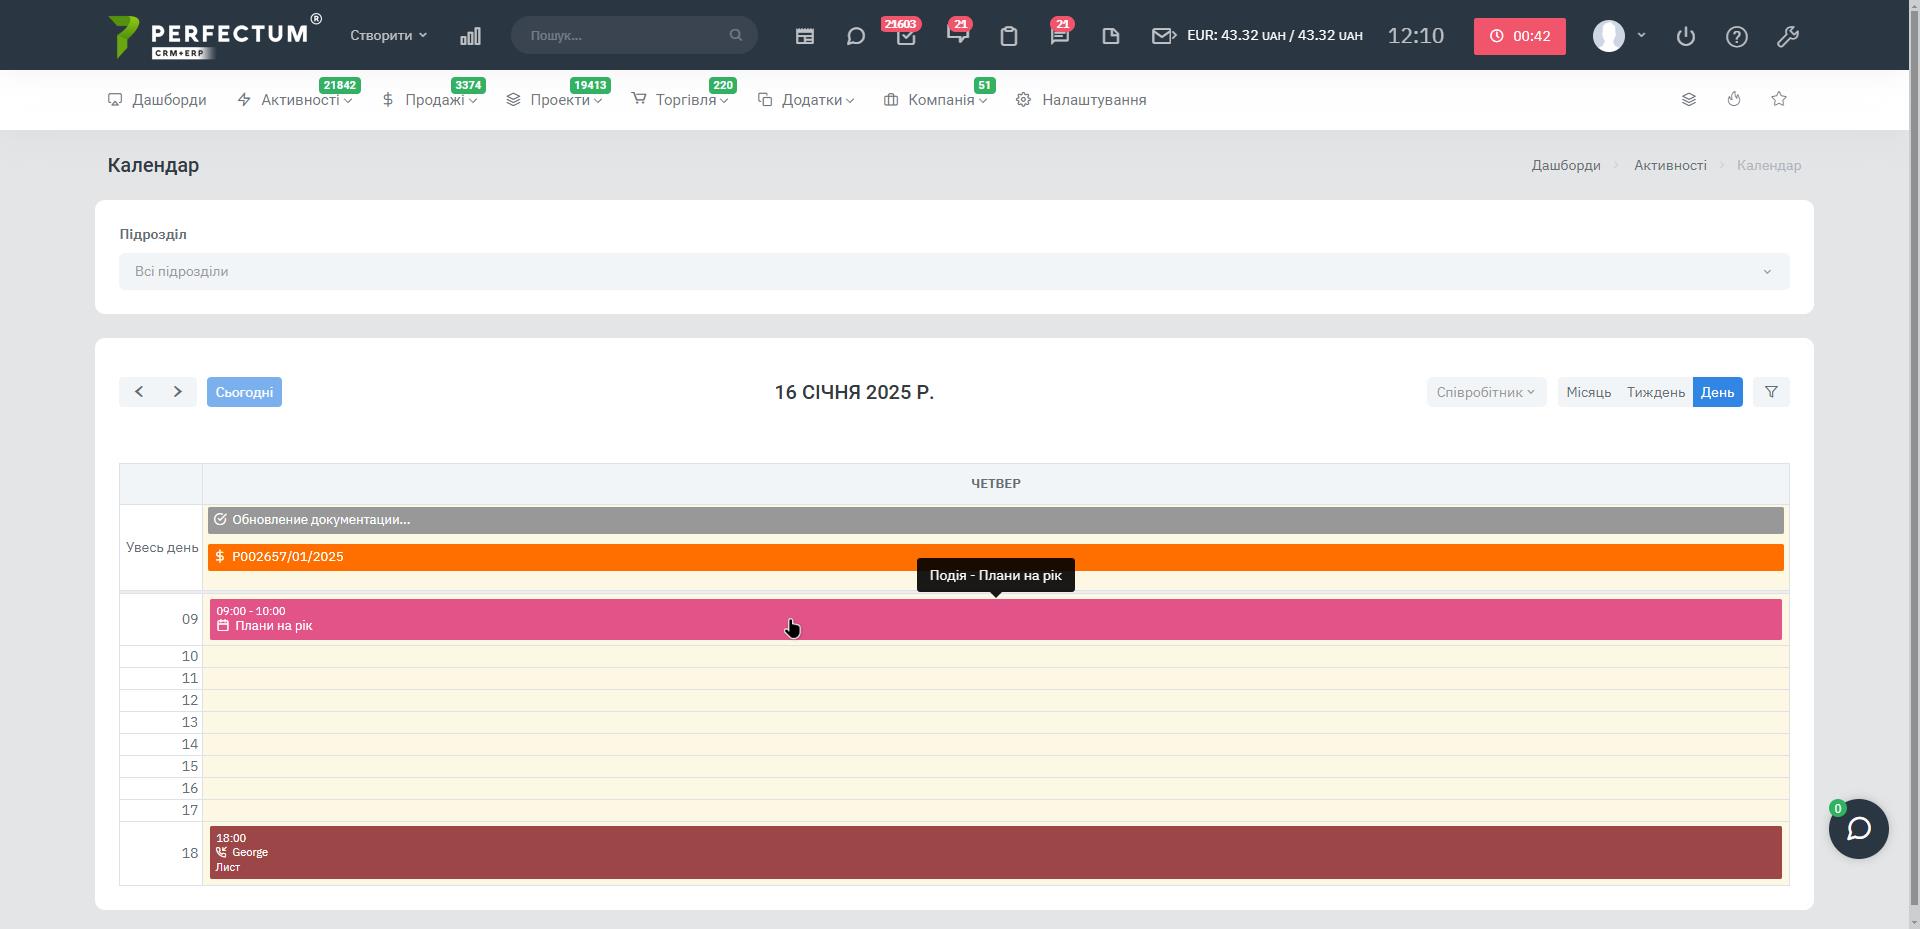Screen dimensions: 1920x929
Task: Add page to favorites star icon
Action: click(1779, 99)
